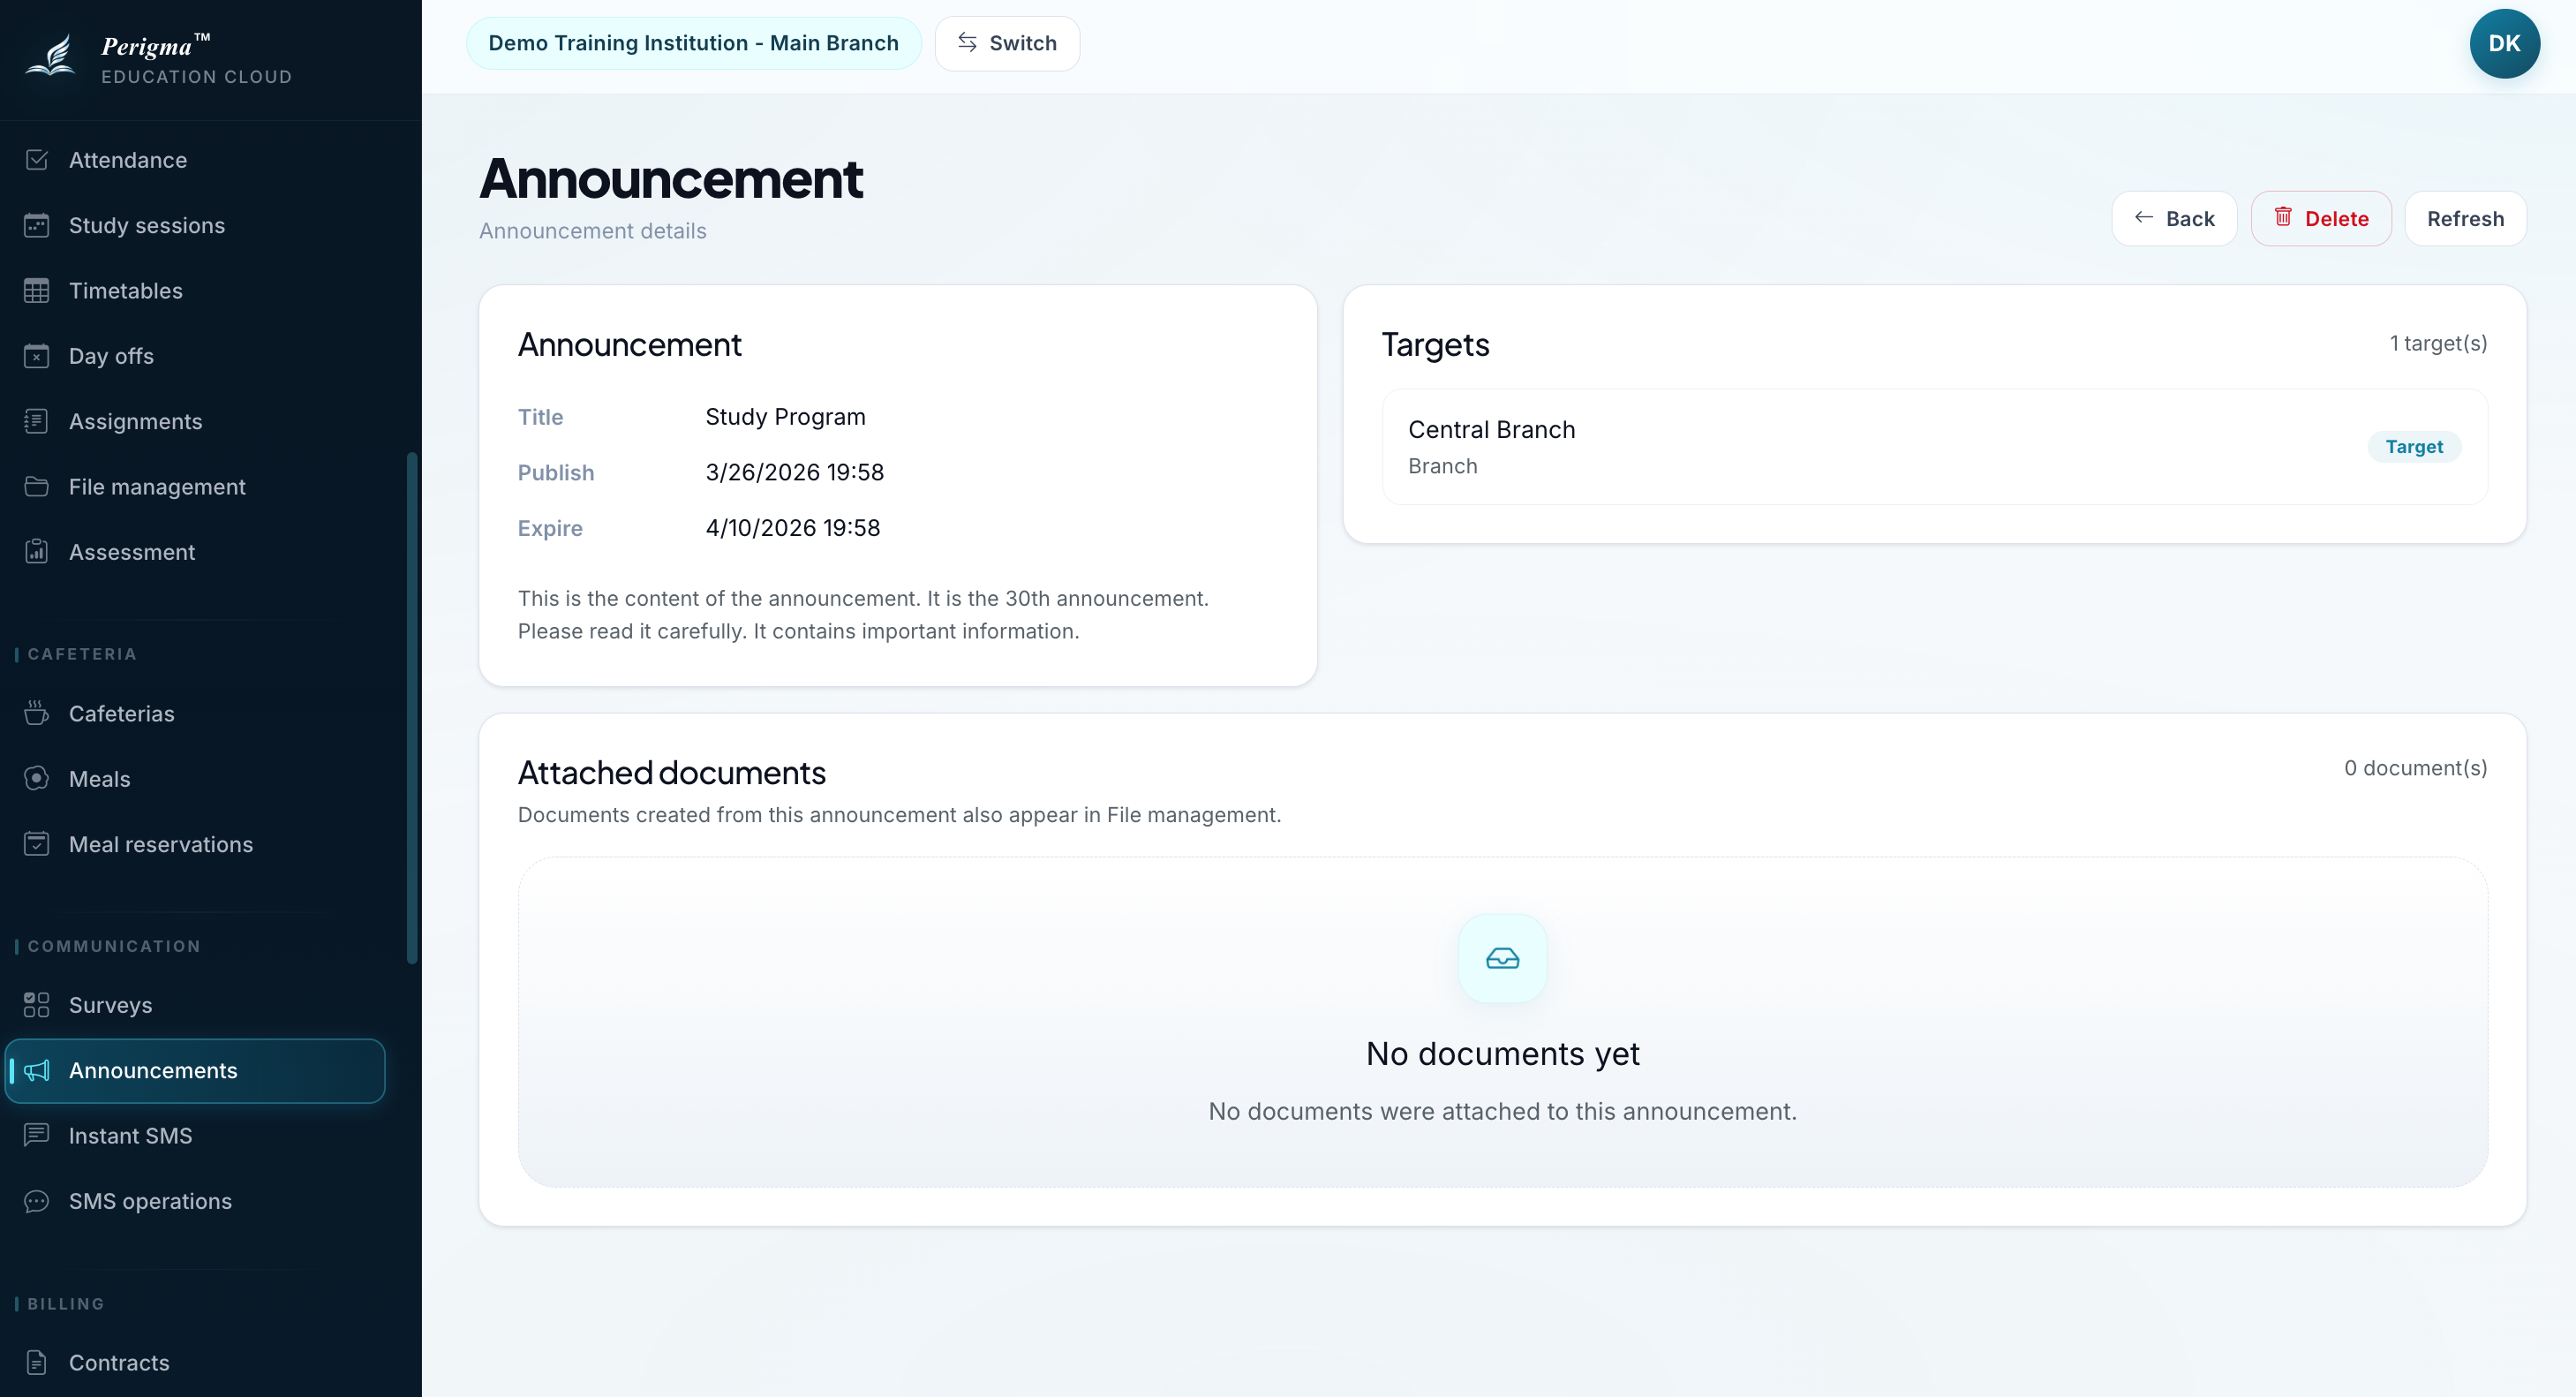Click the Demo Training Institution branch chip
Screen dimensions: 2576x1397
coord(693,43)
